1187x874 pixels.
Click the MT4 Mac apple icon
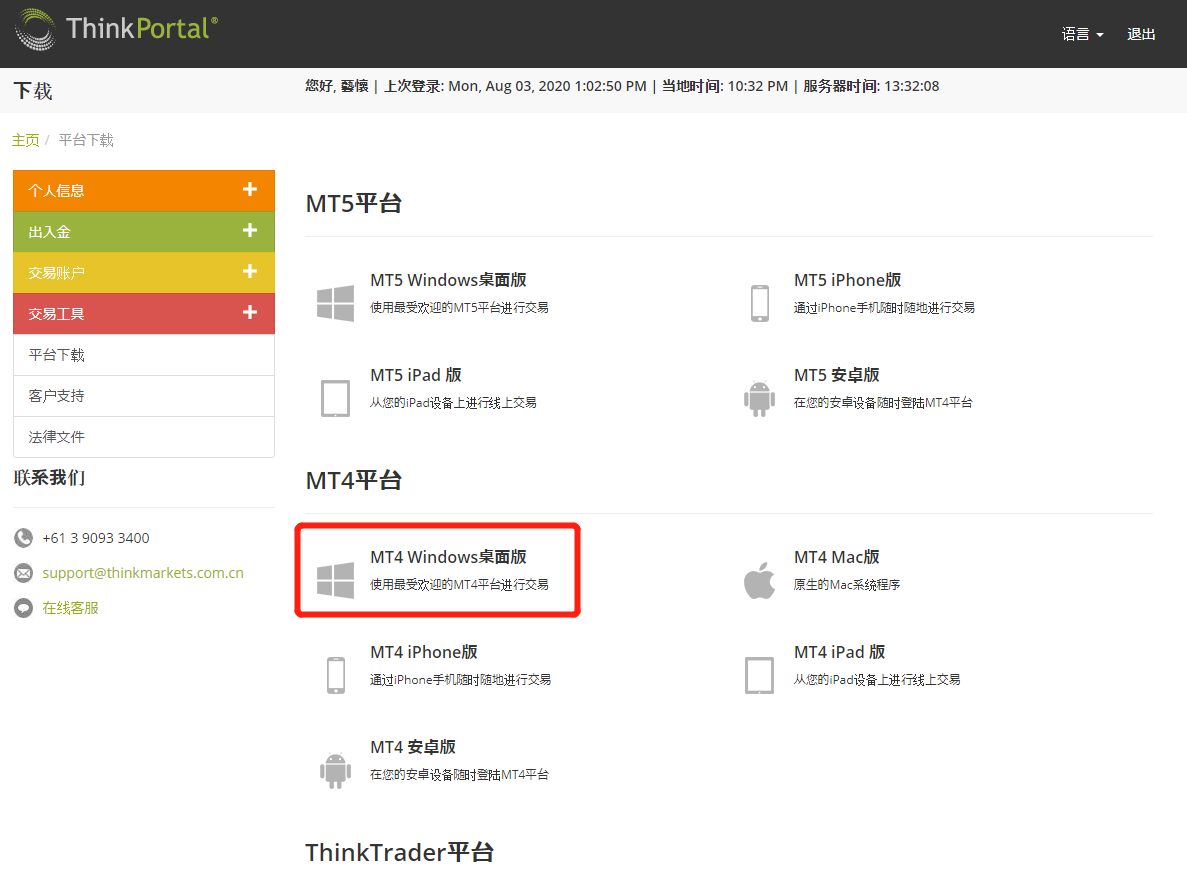coord(759,580)
